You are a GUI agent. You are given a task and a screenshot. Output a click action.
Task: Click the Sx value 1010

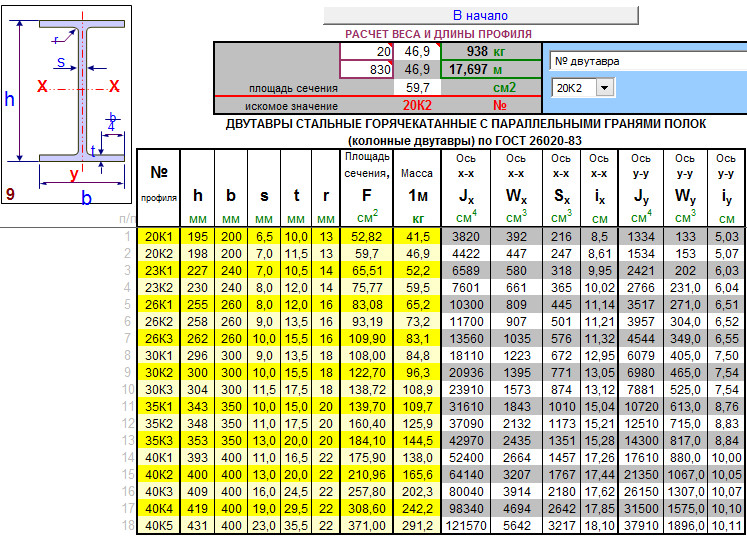[x=561, y=407]
